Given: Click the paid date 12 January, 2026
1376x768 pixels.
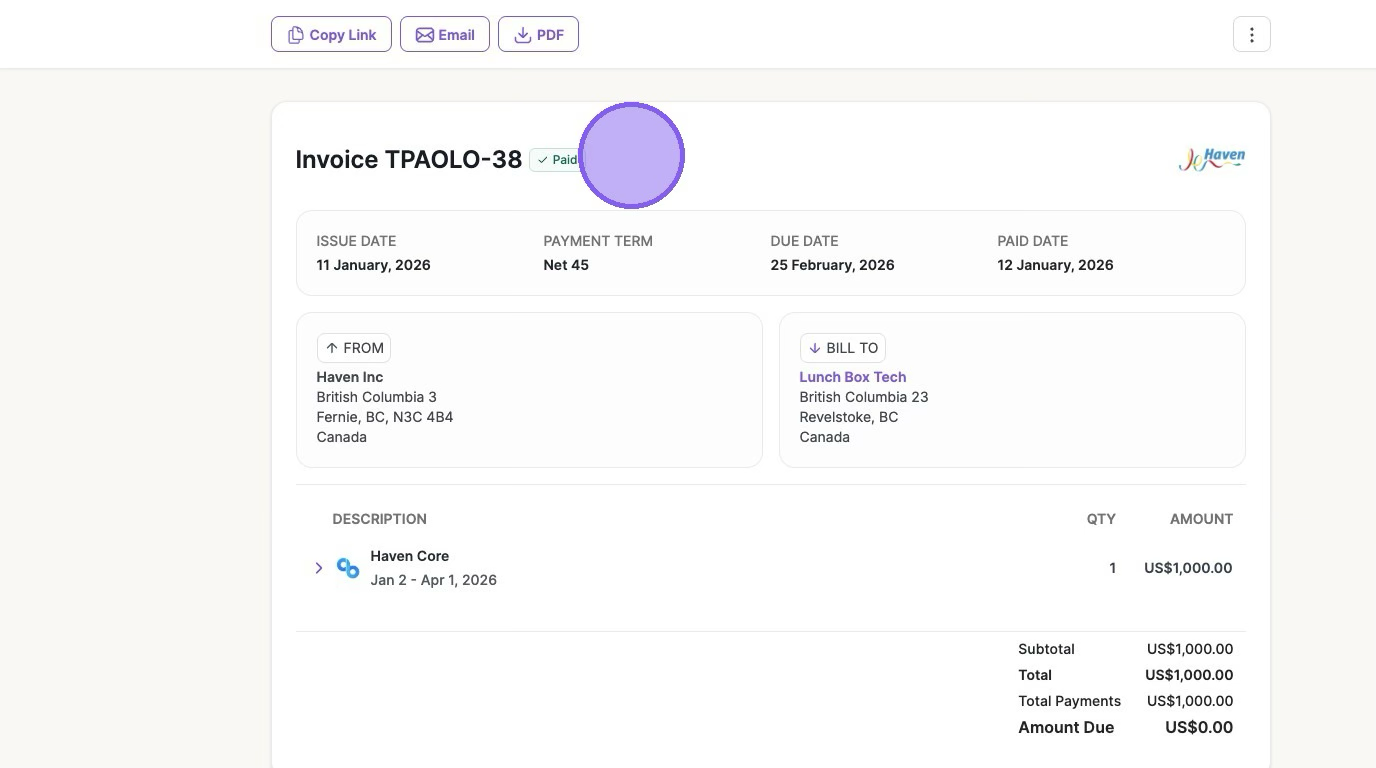Looking at the screenshot, I should 1055,265.
